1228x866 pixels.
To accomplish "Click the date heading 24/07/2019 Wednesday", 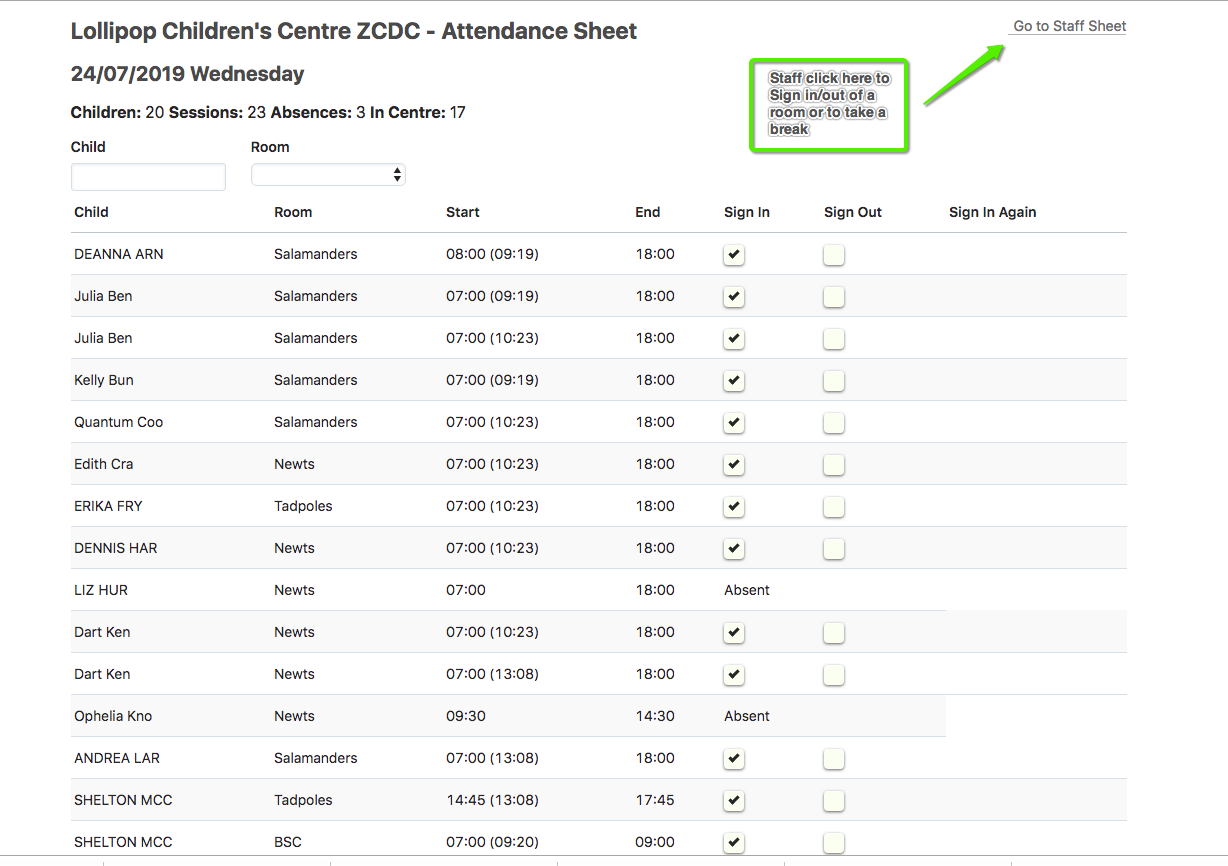I will [x=187, y=74].
